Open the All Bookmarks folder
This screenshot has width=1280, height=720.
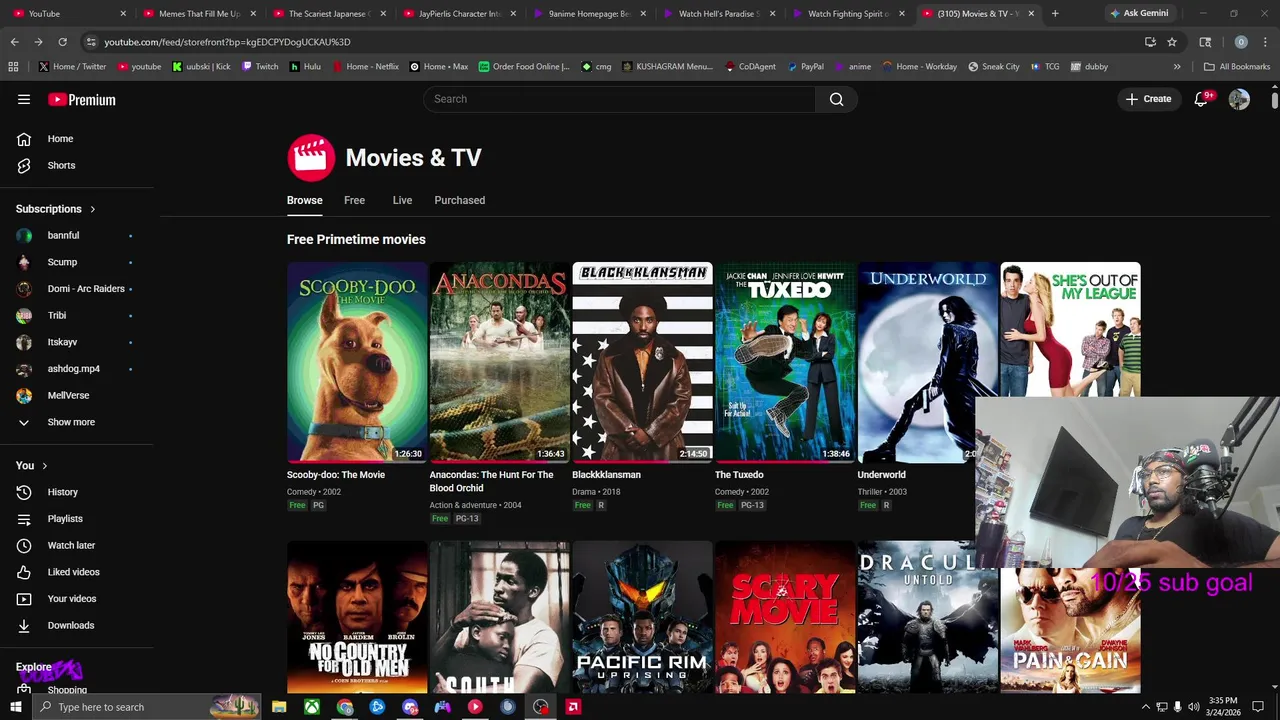[1237, 66]
